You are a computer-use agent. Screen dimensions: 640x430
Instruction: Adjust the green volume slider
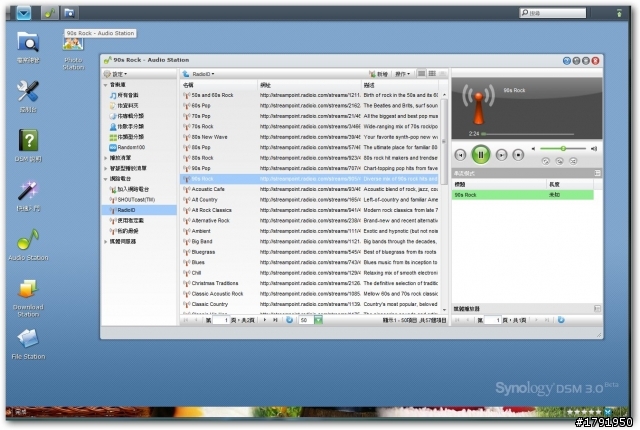(x=563, y=149)
